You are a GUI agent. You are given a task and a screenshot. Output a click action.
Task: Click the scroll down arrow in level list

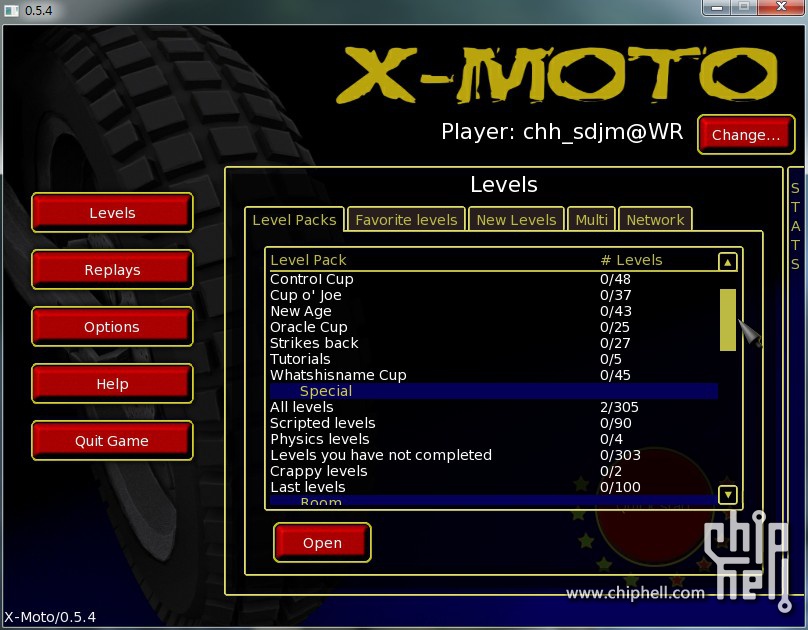click(727, 495)
